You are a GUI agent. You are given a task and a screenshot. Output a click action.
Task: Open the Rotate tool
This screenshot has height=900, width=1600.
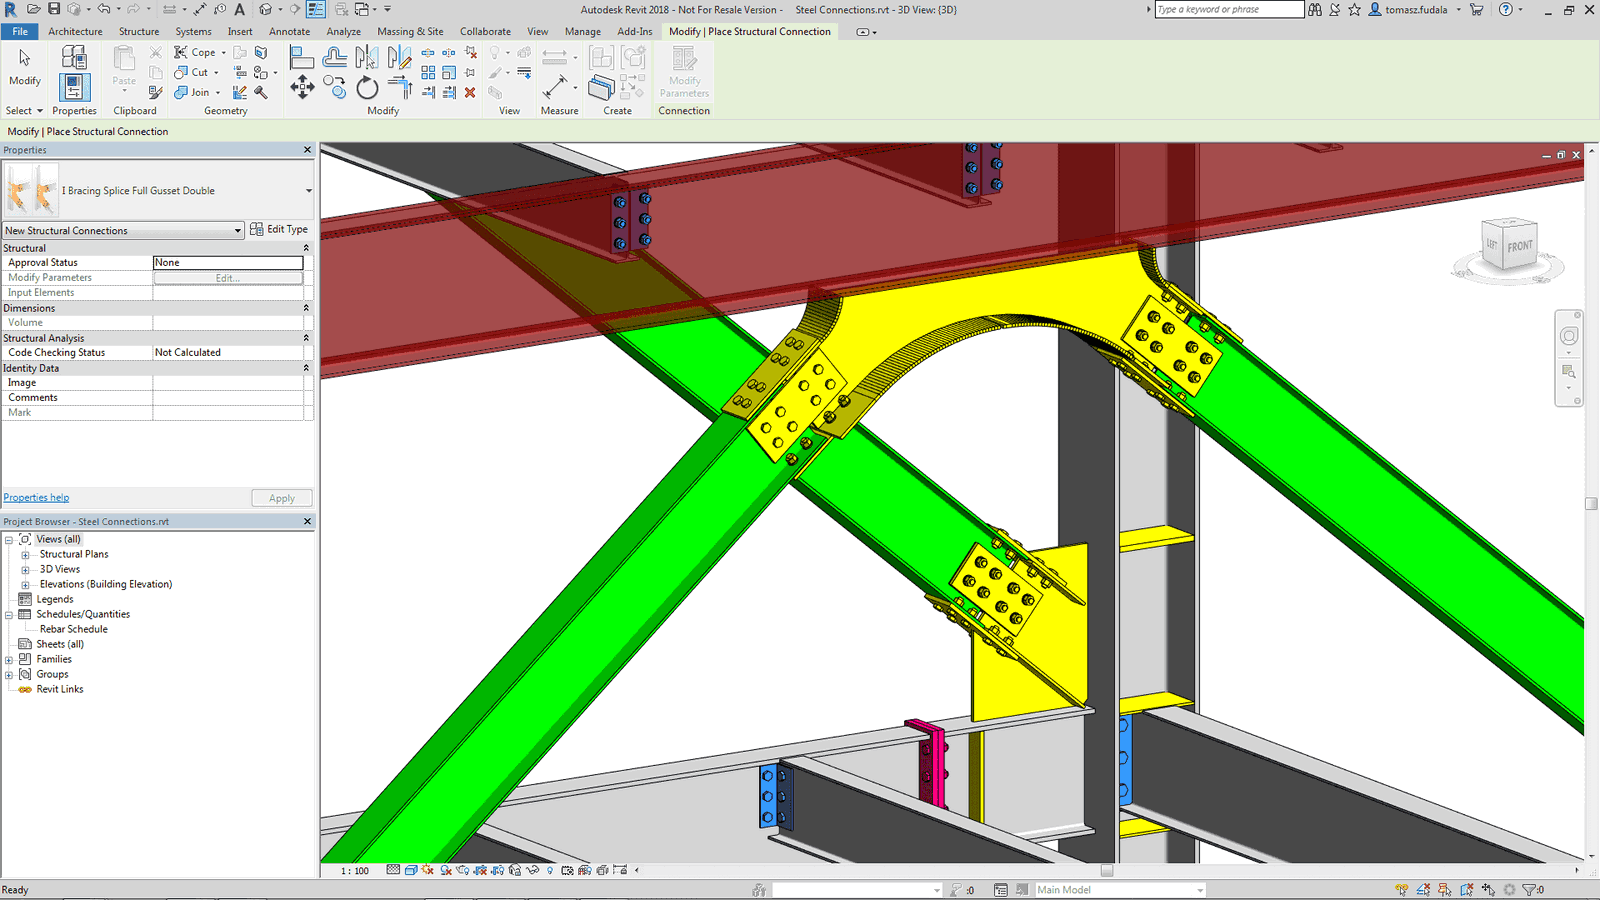367,88
